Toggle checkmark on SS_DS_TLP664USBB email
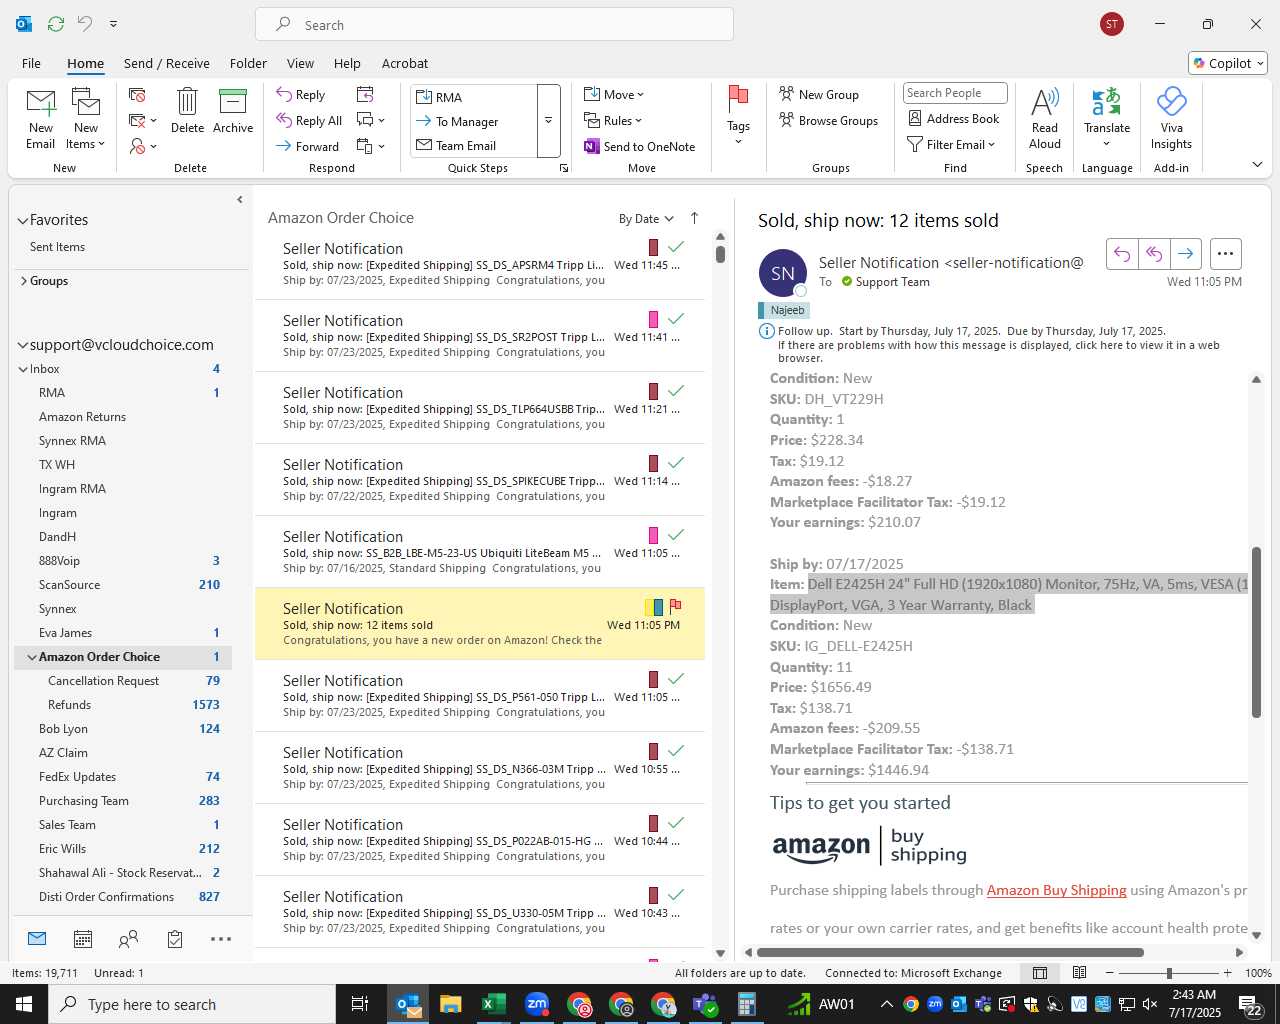 click(676, 390)
